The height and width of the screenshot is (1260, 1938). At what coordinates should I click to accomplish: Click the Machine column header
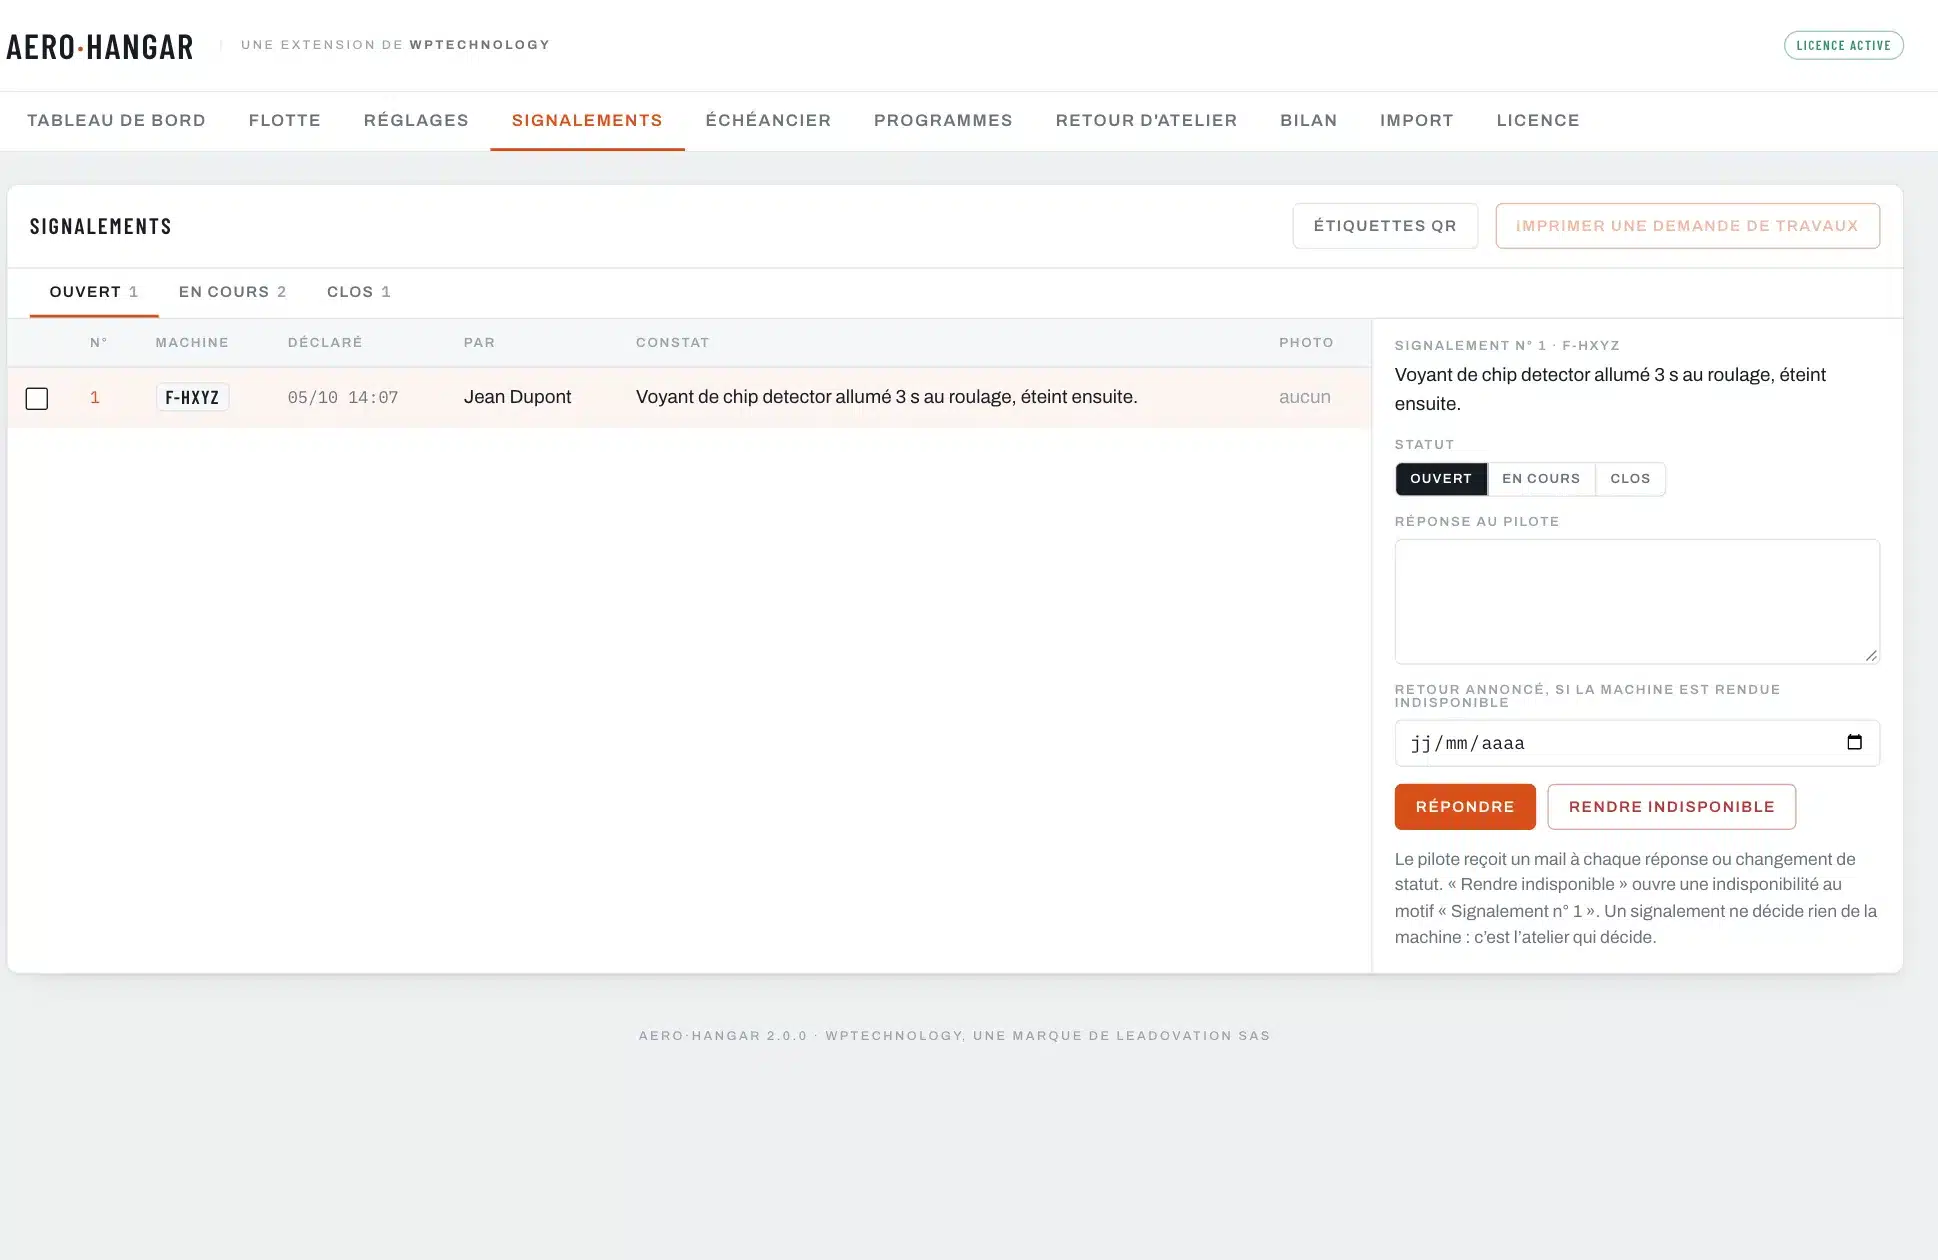(x=192, y=342)
